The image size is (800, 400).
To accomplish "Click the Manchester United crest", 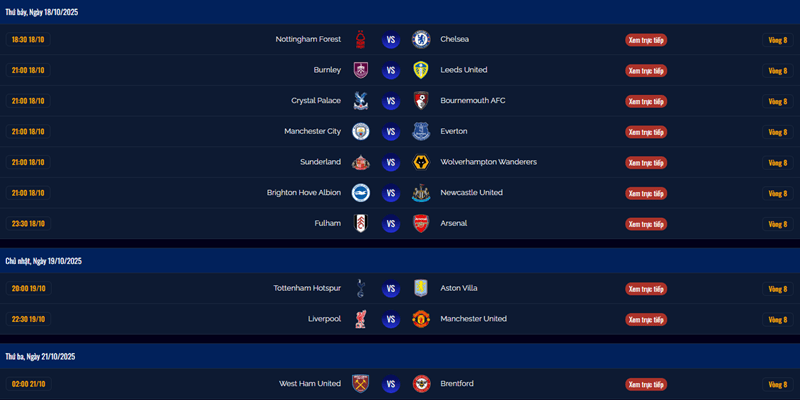I will point(421,319).
